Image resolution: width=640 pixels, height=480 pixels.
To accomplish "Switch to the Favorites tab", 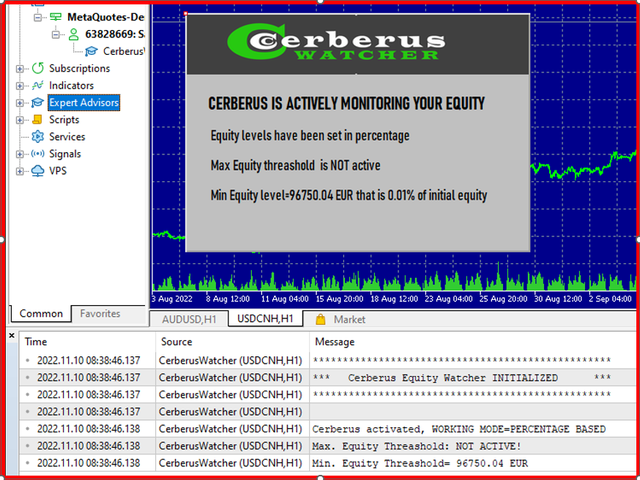I will click(x=100, y=313).
